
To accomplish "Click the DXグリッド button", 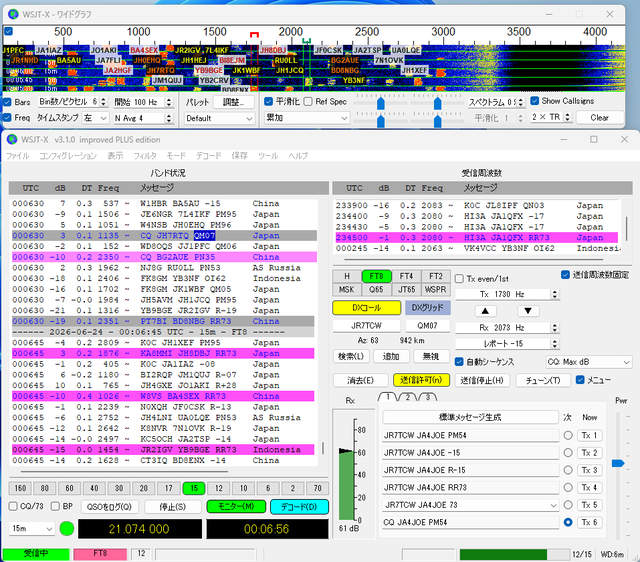I will [x=427, y=308].
